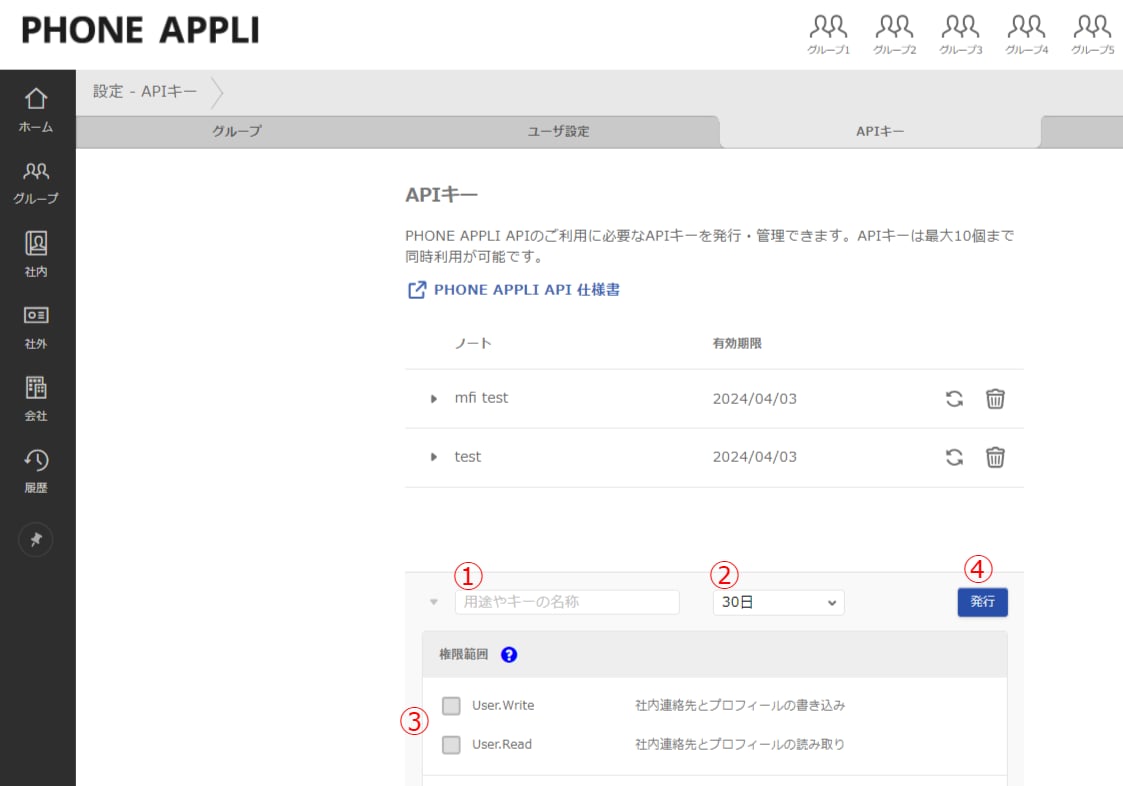Click the APIキー page heading

441,195
